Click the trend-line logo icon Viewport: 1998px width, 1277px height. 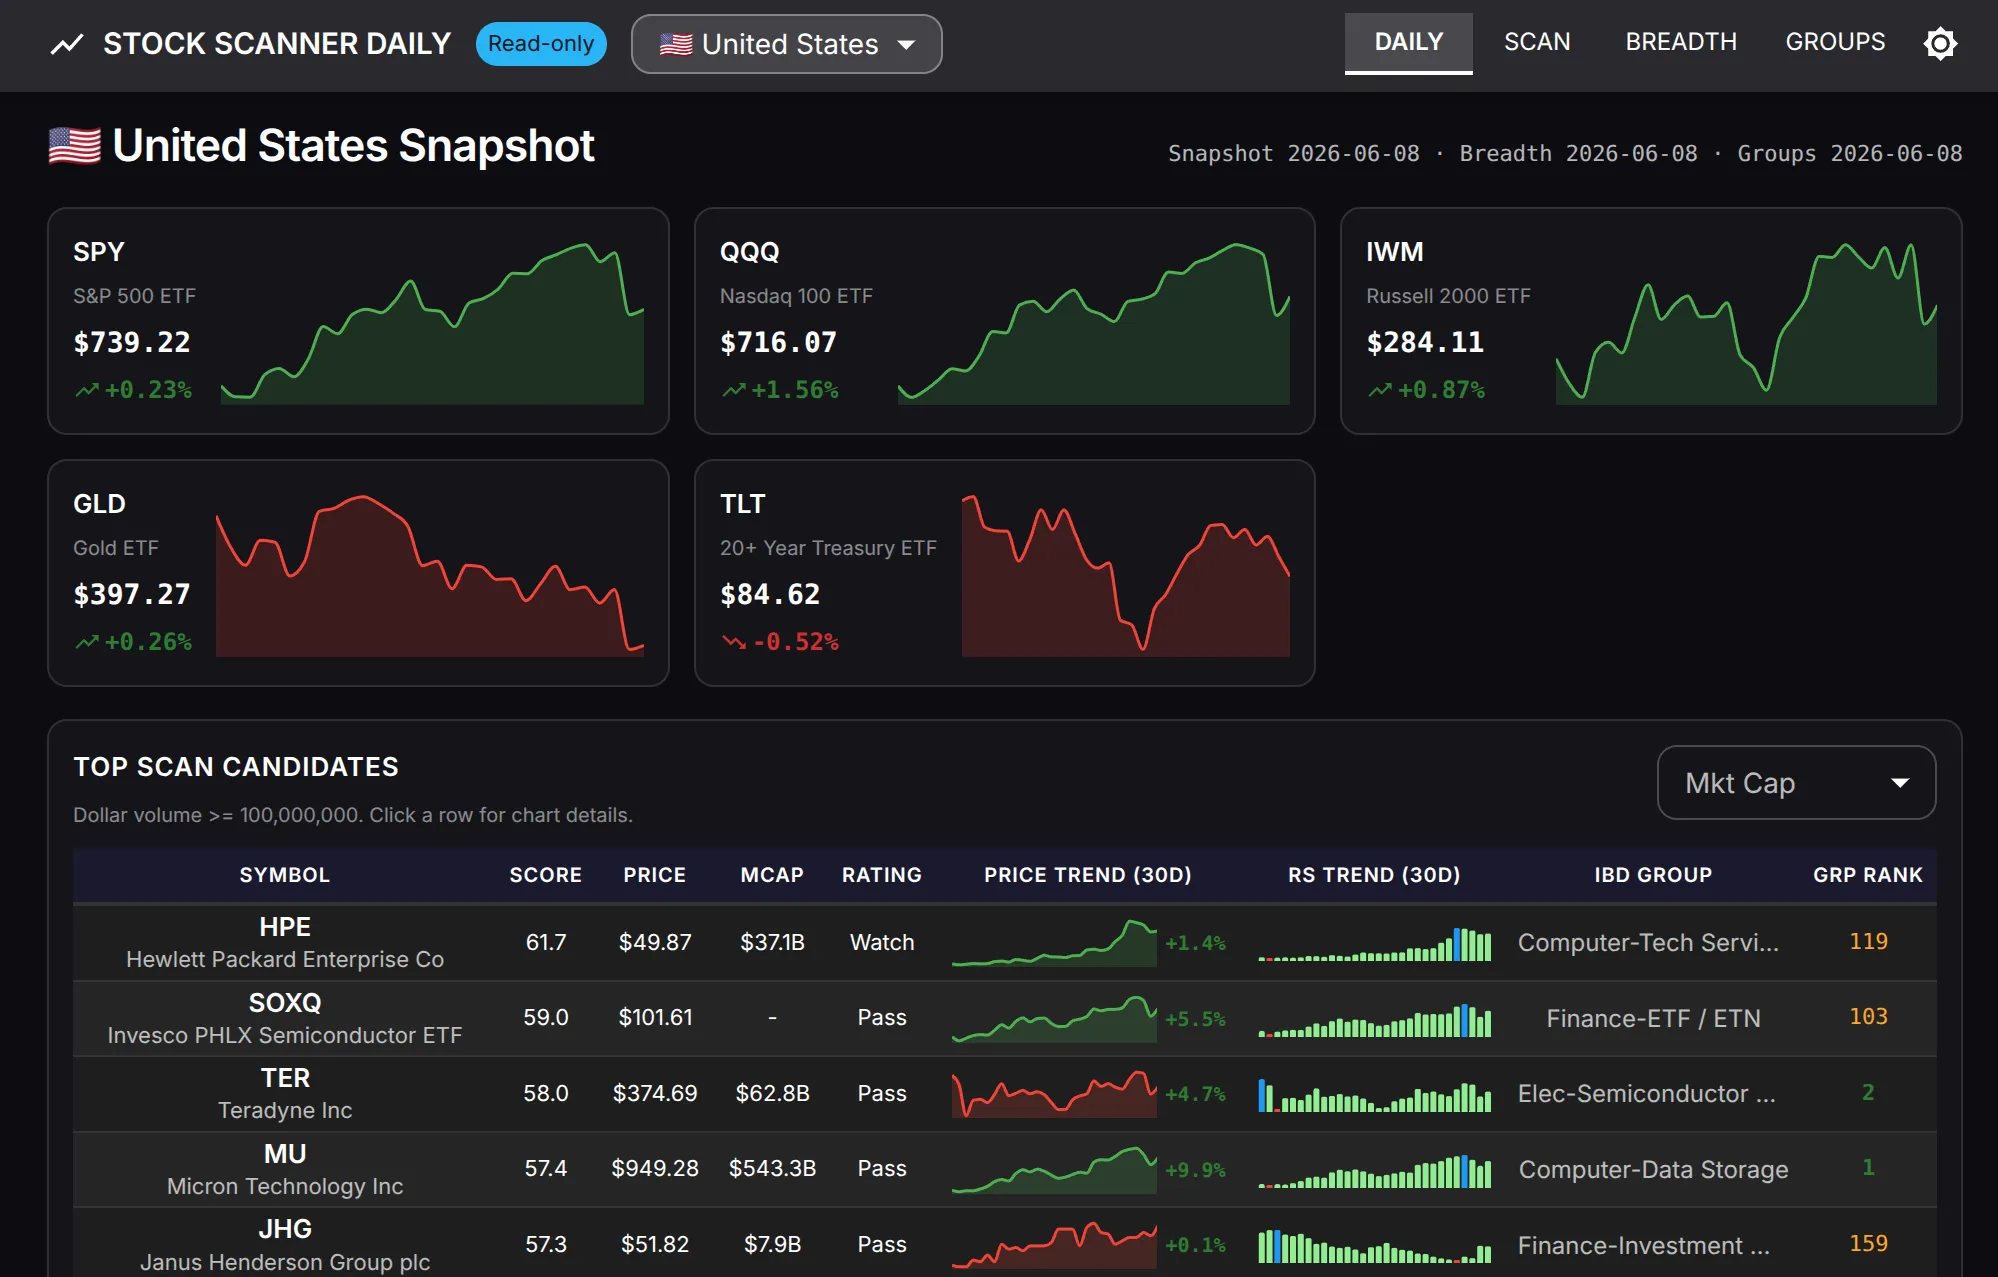67,44
